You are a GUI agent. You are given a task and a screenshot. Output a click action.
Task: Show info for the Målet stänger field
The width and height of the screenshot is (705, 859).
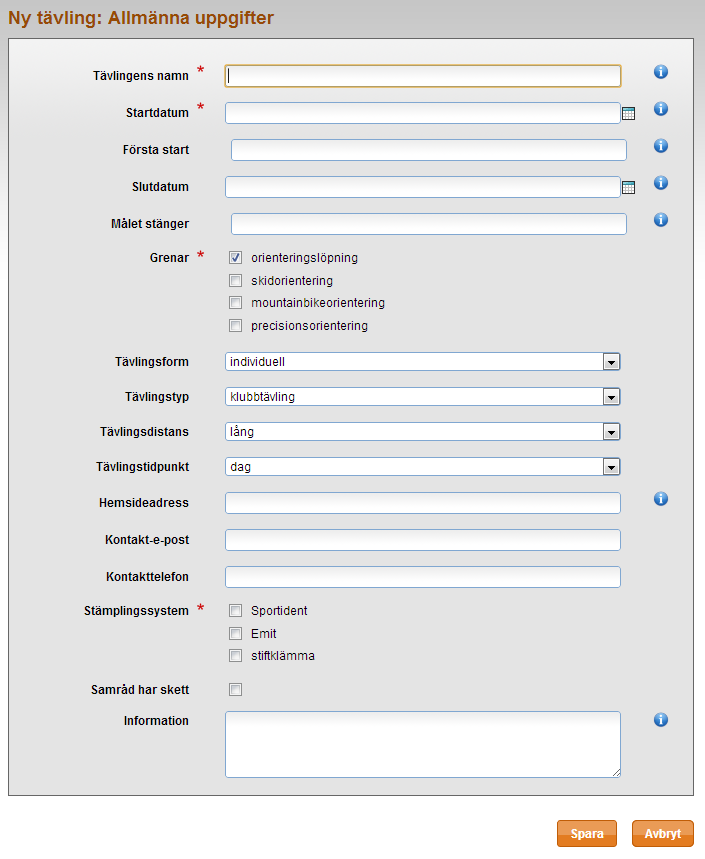click(x=661, y=220)
